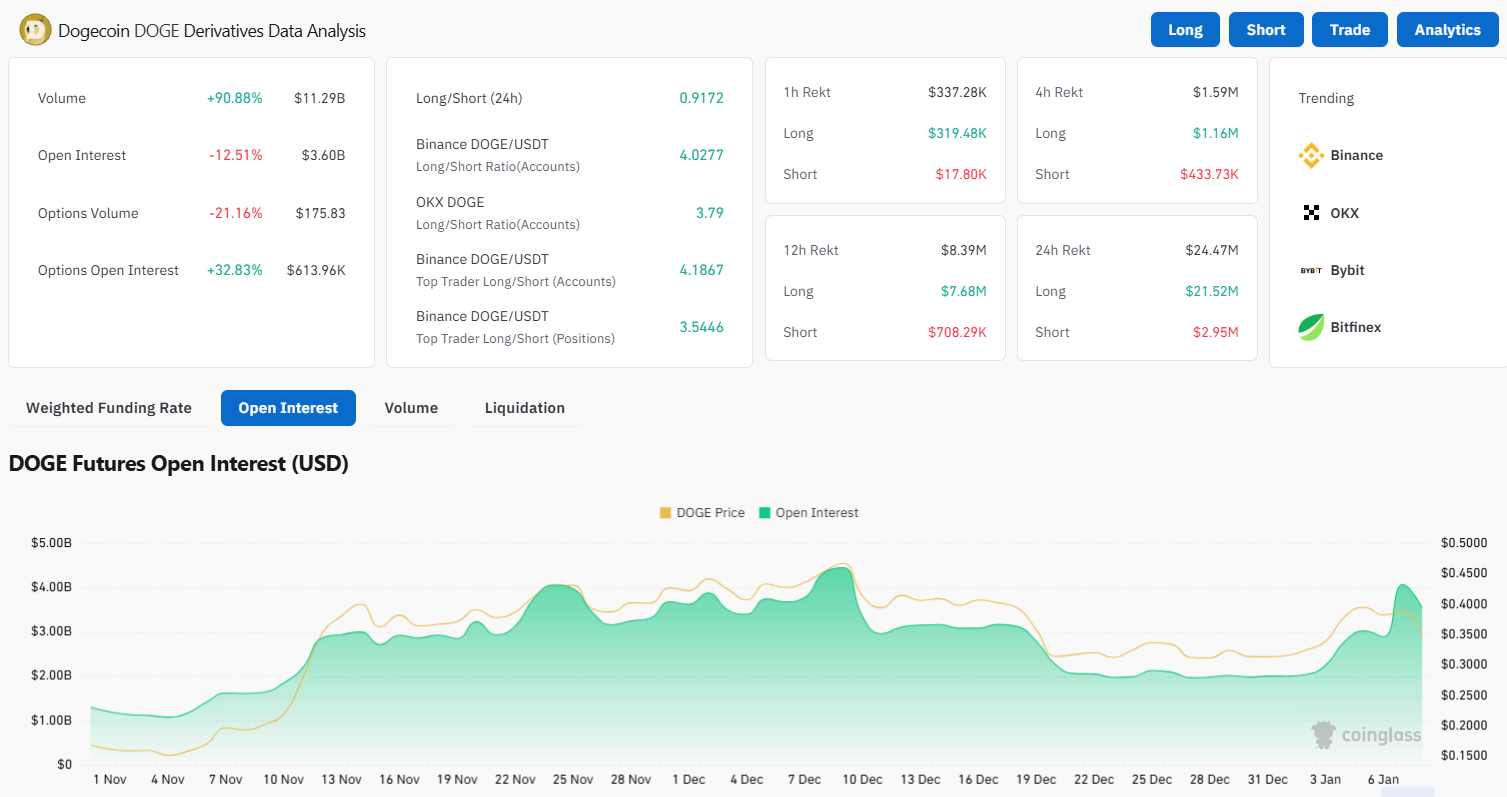Select the Open Interest tab
The width and height of the screenshot is (1507, 797).
pos(288,408)
